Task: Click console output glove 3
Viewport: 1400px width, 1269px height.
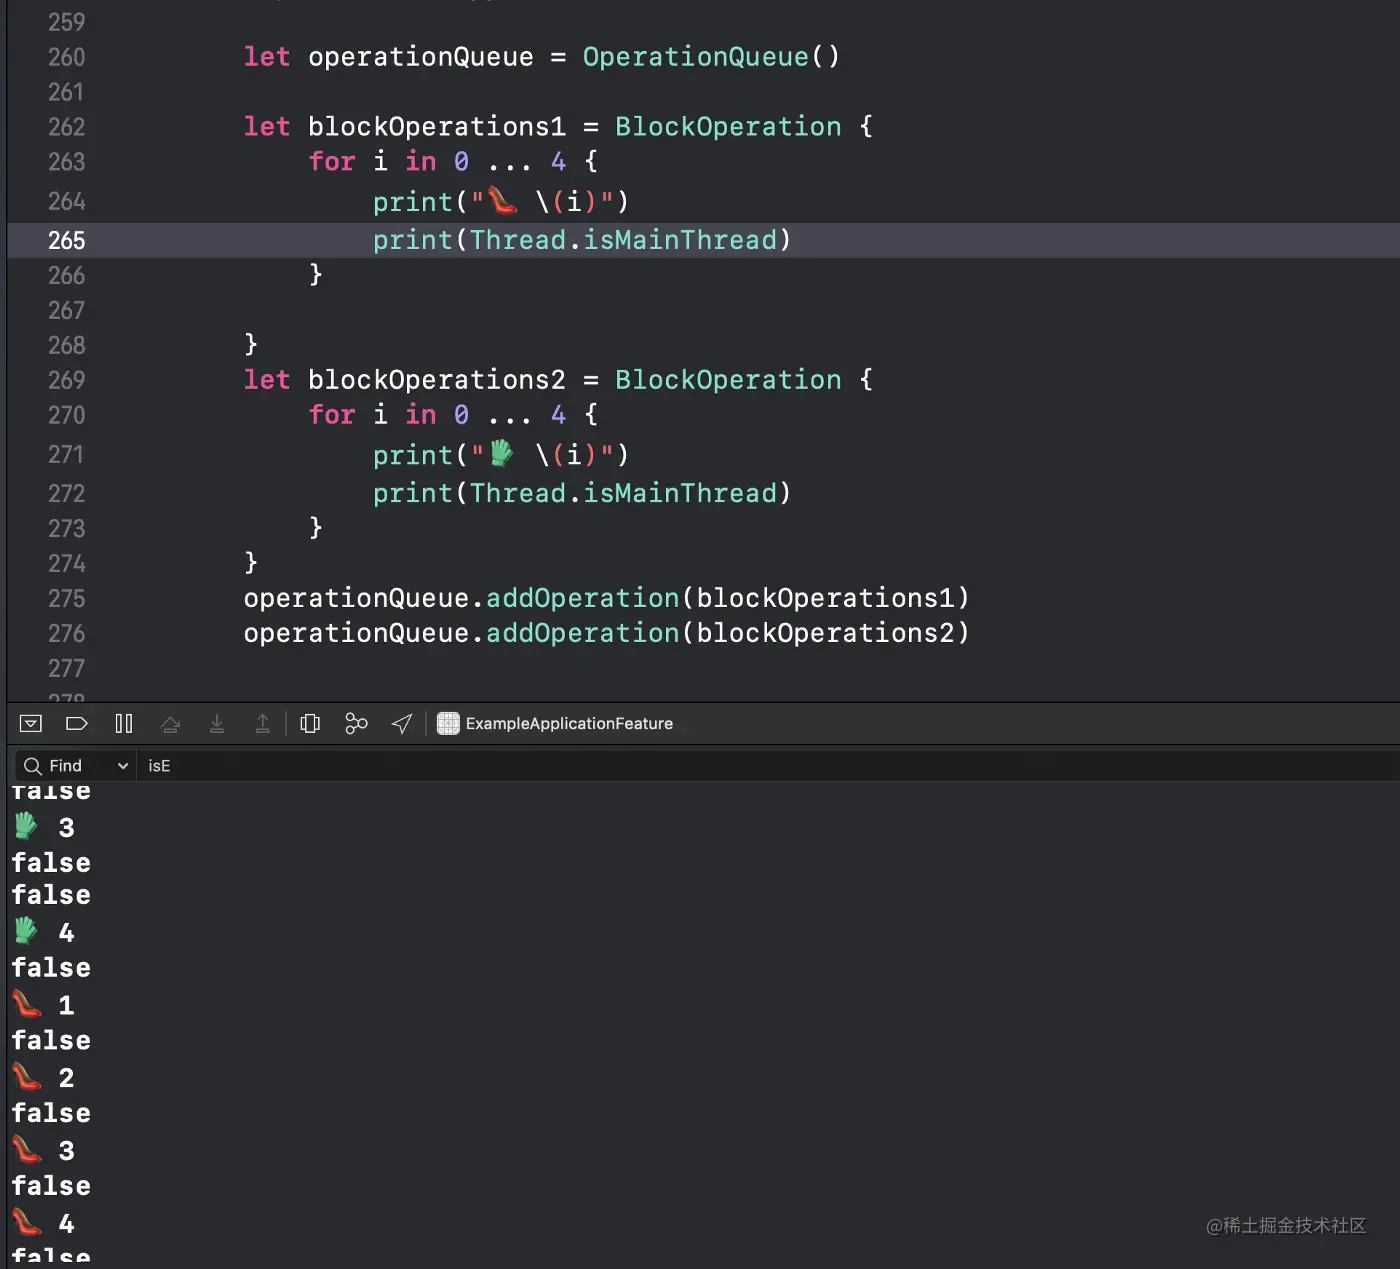Action: [44, 827]
